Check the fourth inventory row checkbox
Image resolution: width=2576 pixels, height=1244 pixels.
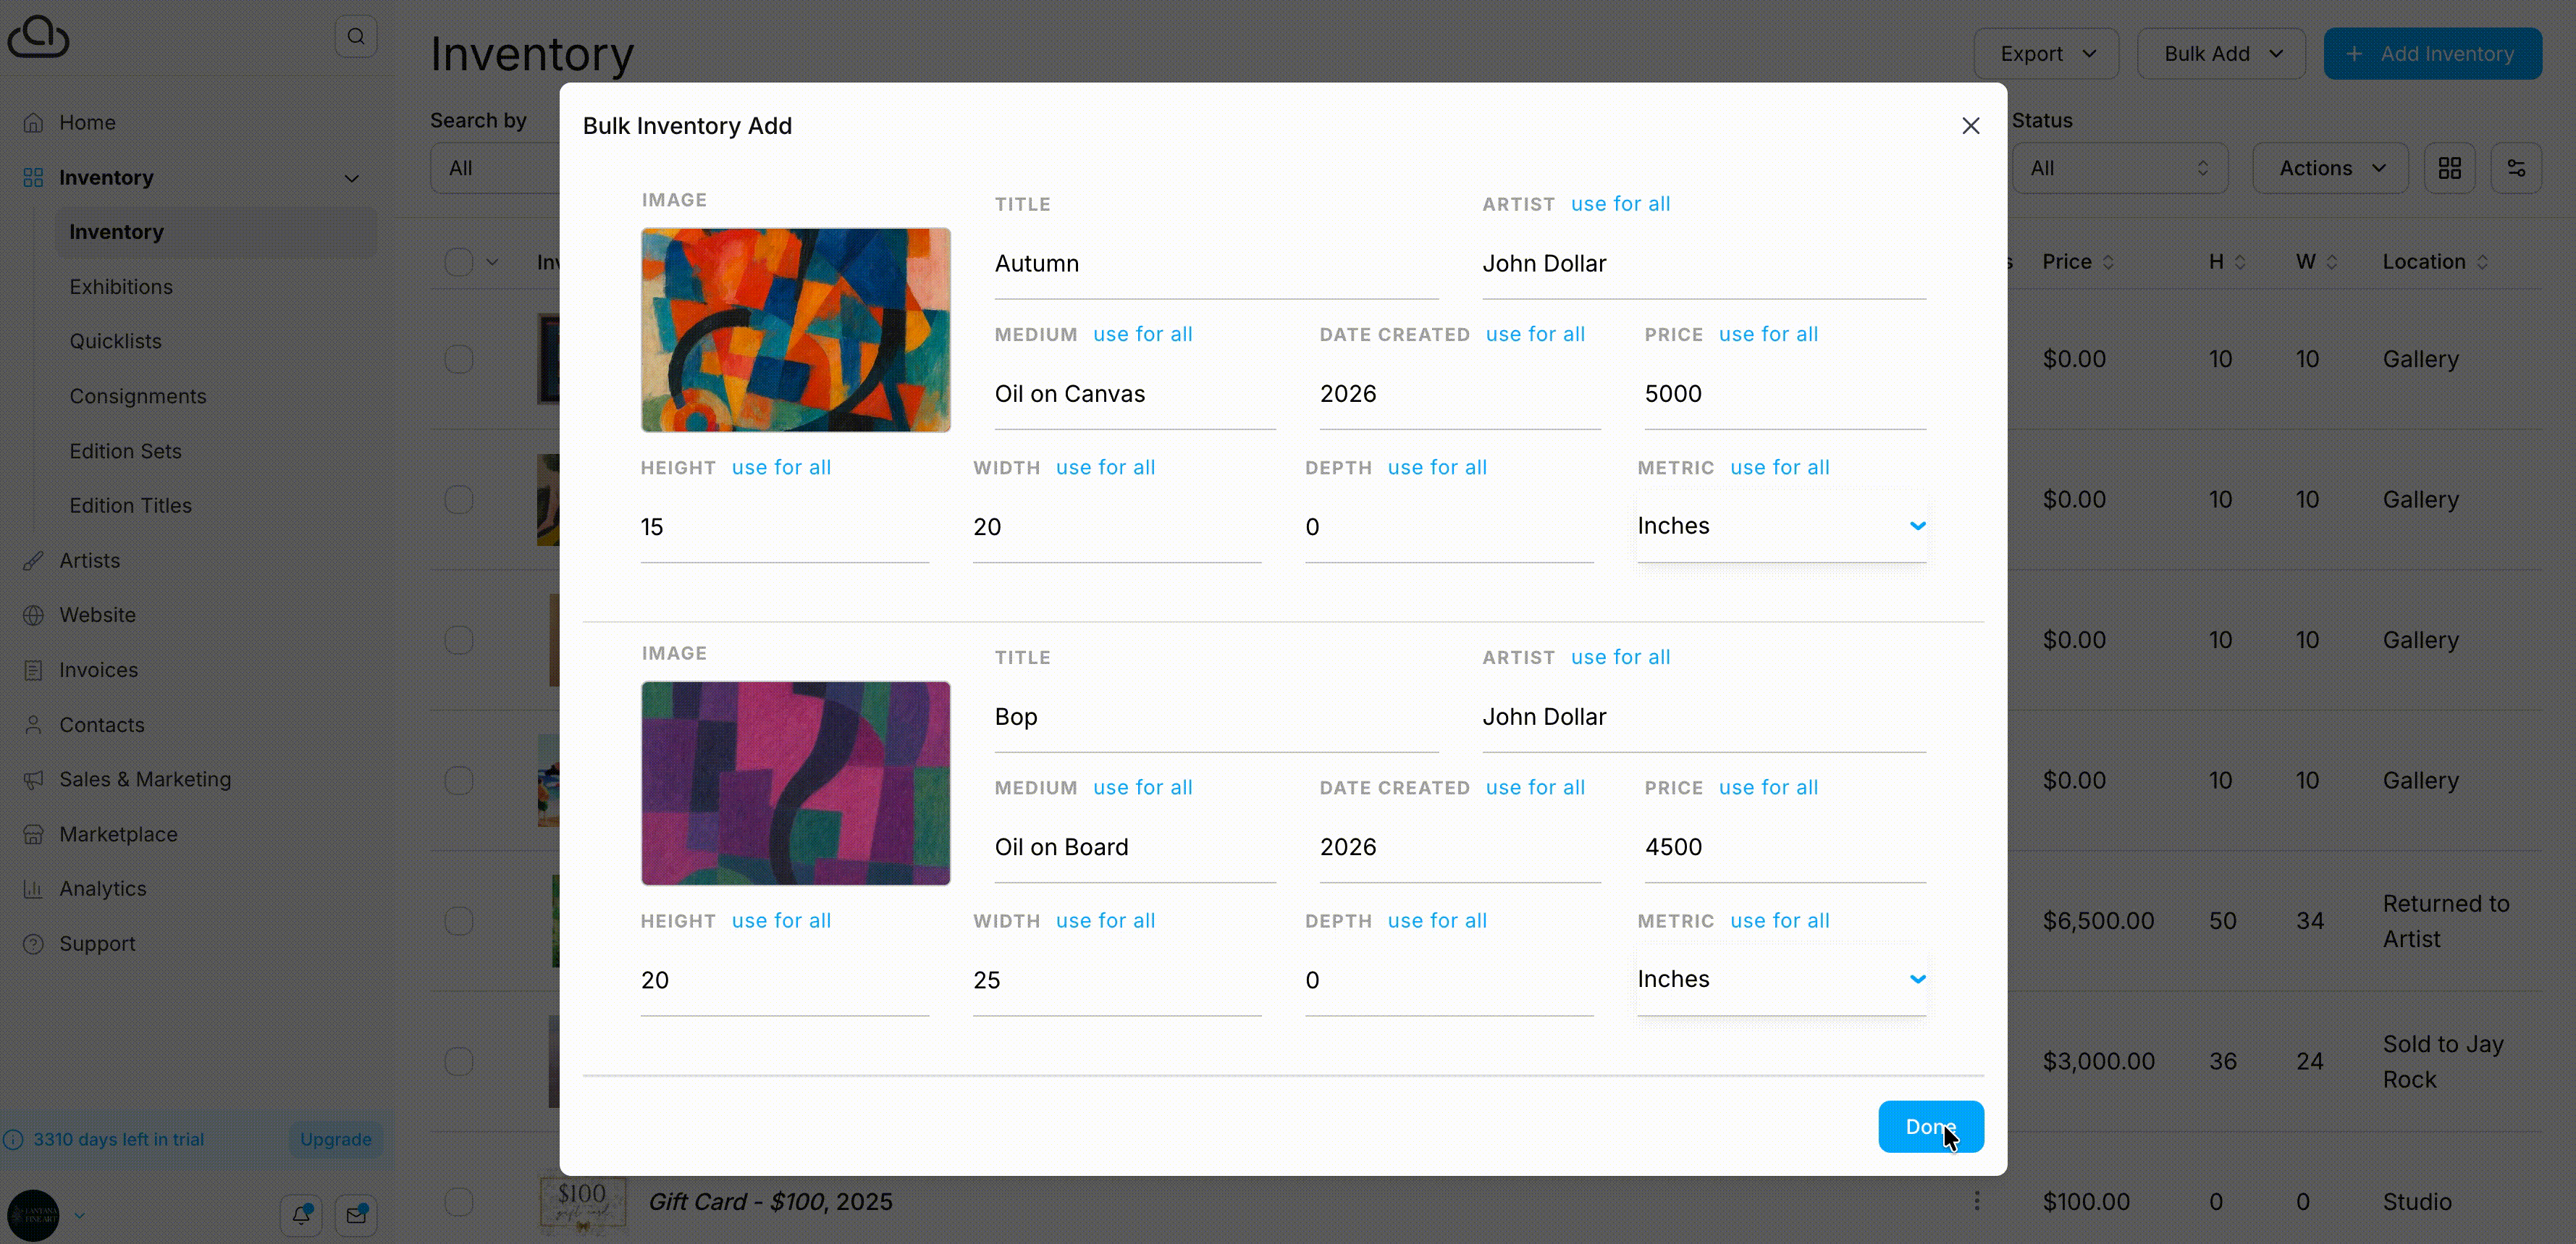(x=459, y=780)
